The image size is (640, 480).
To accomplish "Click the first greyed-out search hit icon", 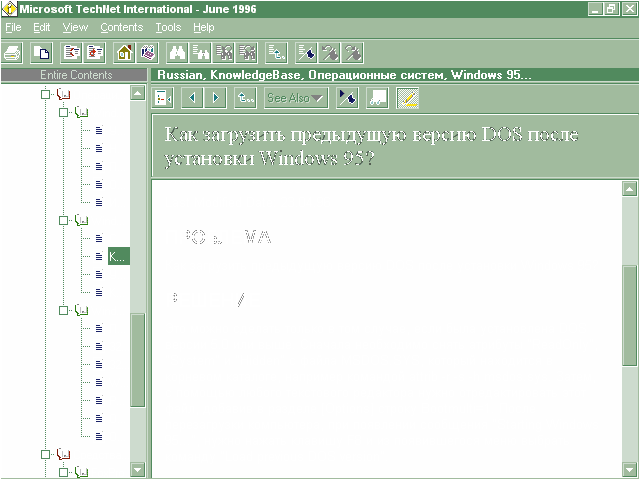I will click(x=224, y=53).
